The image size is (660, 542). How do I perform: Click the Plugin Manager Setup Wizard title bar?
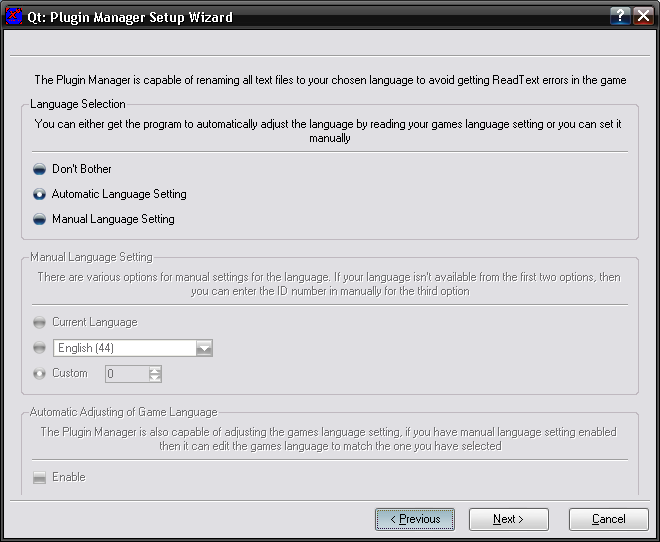click(300, 17)
